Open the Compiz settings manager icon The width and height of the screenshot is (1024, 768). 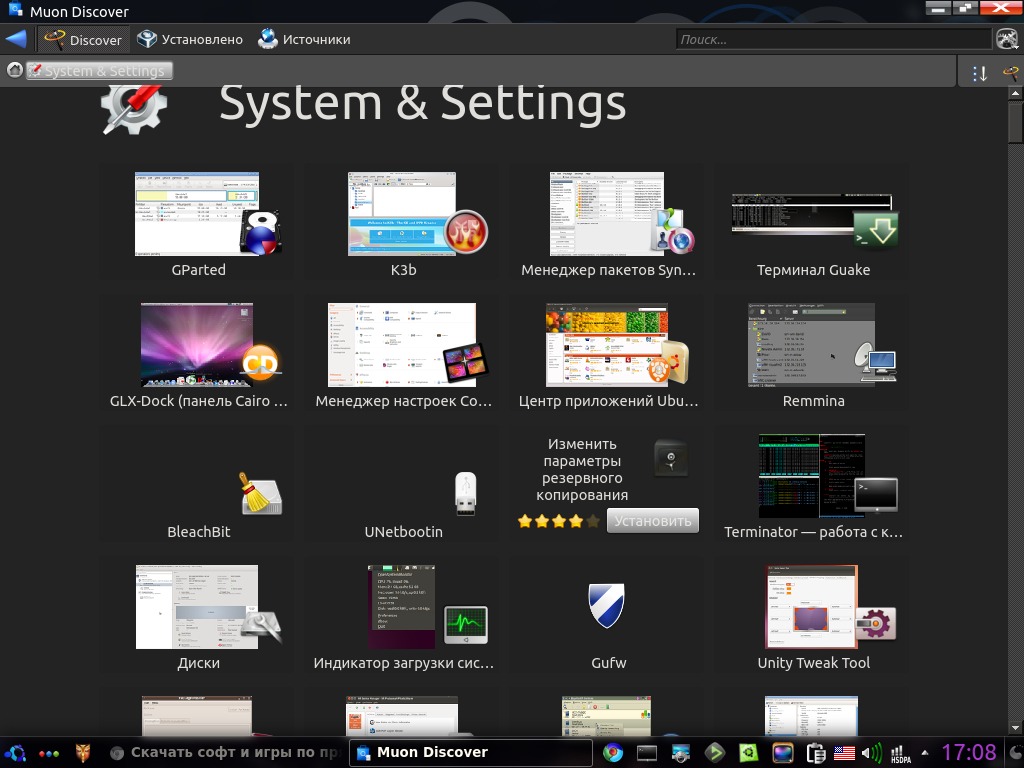[x=465, y=362]
